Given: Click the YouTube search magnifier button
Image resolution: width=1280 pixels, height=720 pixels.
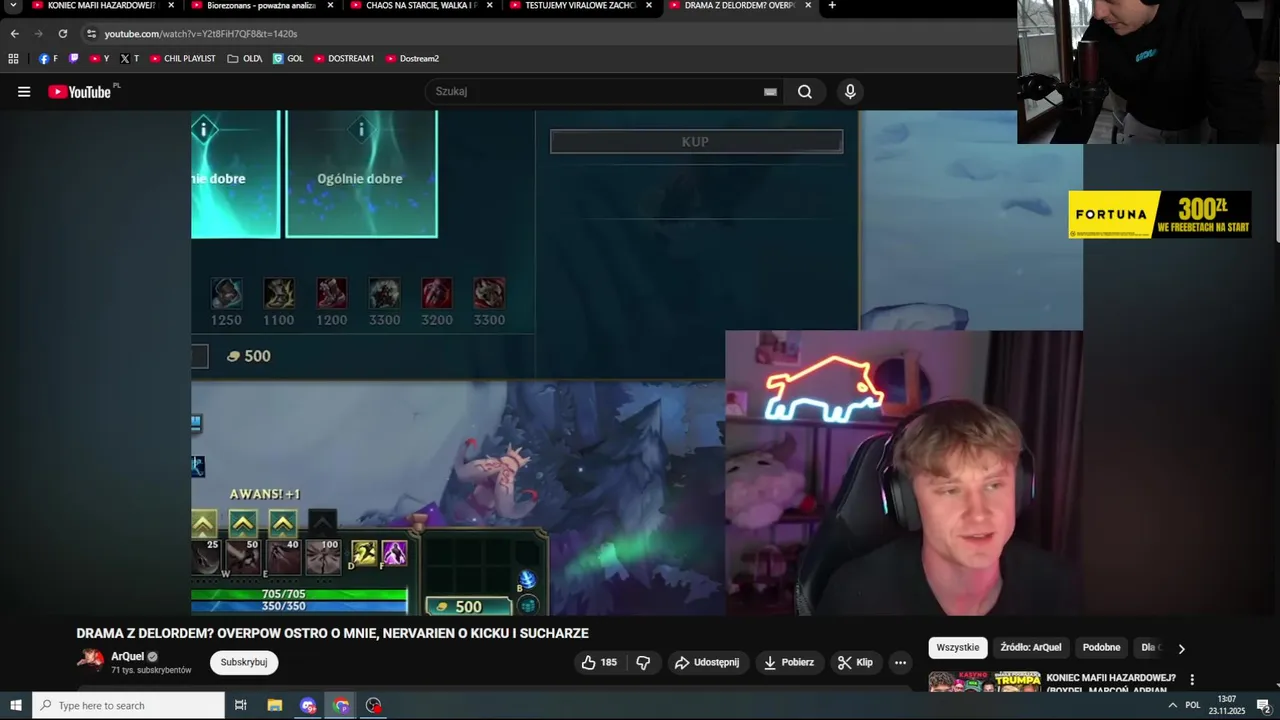Looking at the screenshot, I should (805, 92).
